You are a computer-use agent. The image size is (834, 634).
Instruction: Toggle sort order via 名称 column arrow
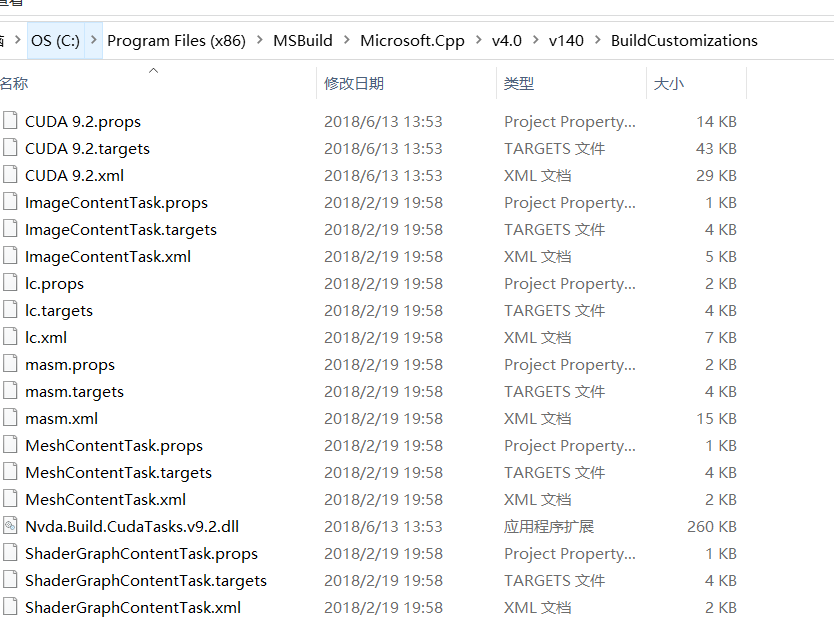pyautogui.click(x=152, y=71)
